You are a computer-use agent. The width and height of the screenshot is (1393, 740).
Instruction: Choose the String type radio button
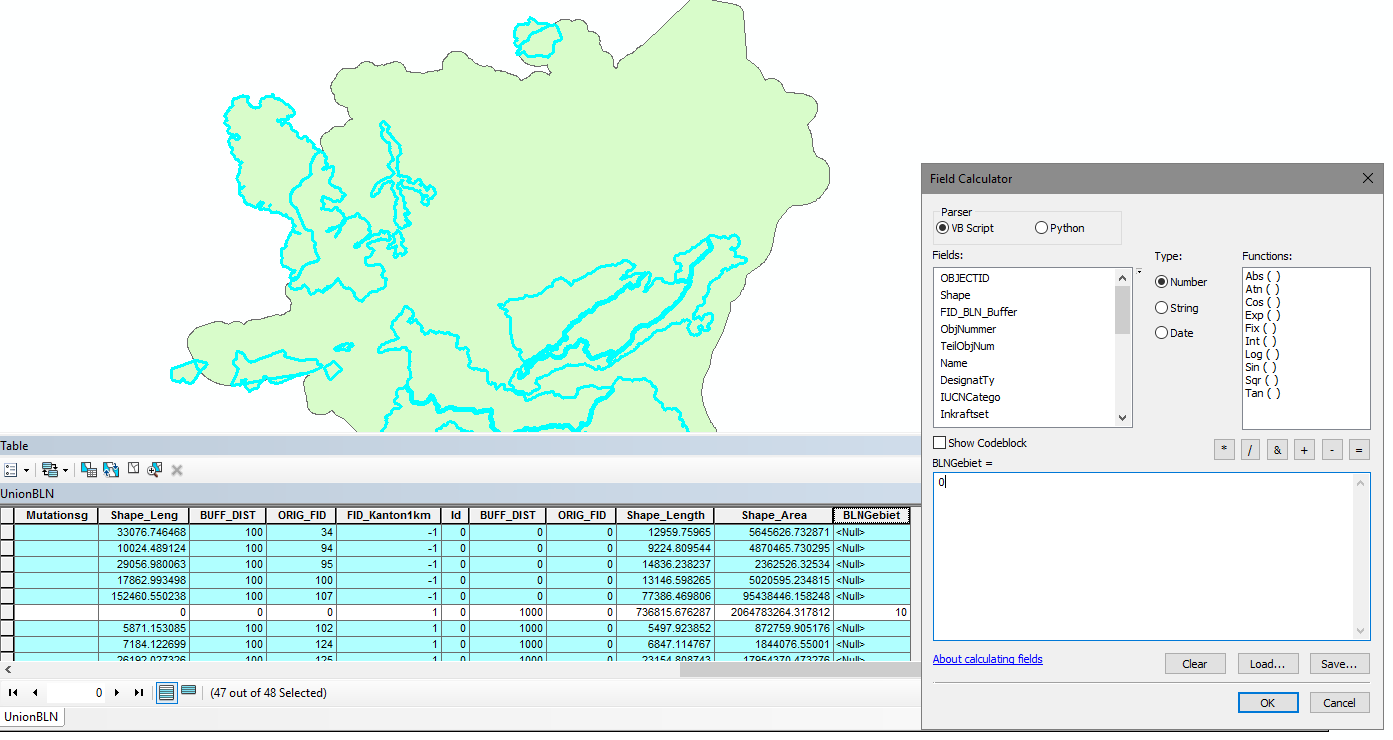coord(1161,308)
